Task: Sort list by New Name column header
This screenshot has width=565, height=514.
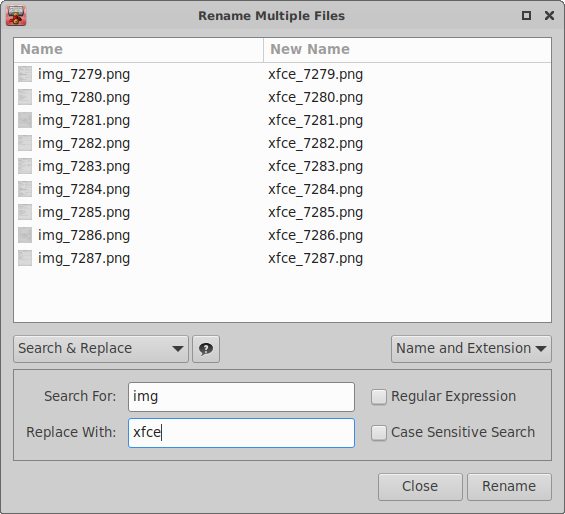Action: click(x=407, y=49)
